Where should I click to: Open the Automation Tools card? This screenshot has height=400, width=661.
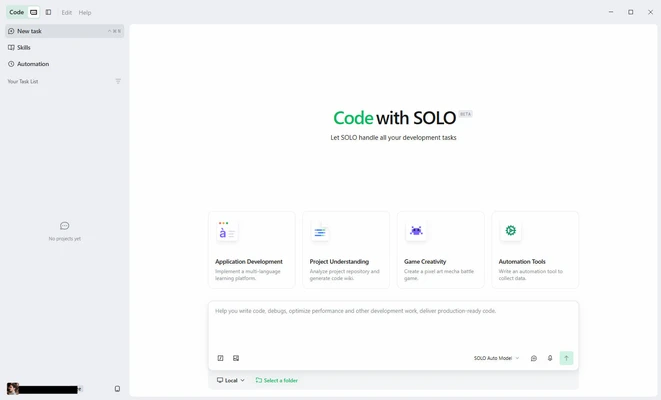tap(535, 250)
